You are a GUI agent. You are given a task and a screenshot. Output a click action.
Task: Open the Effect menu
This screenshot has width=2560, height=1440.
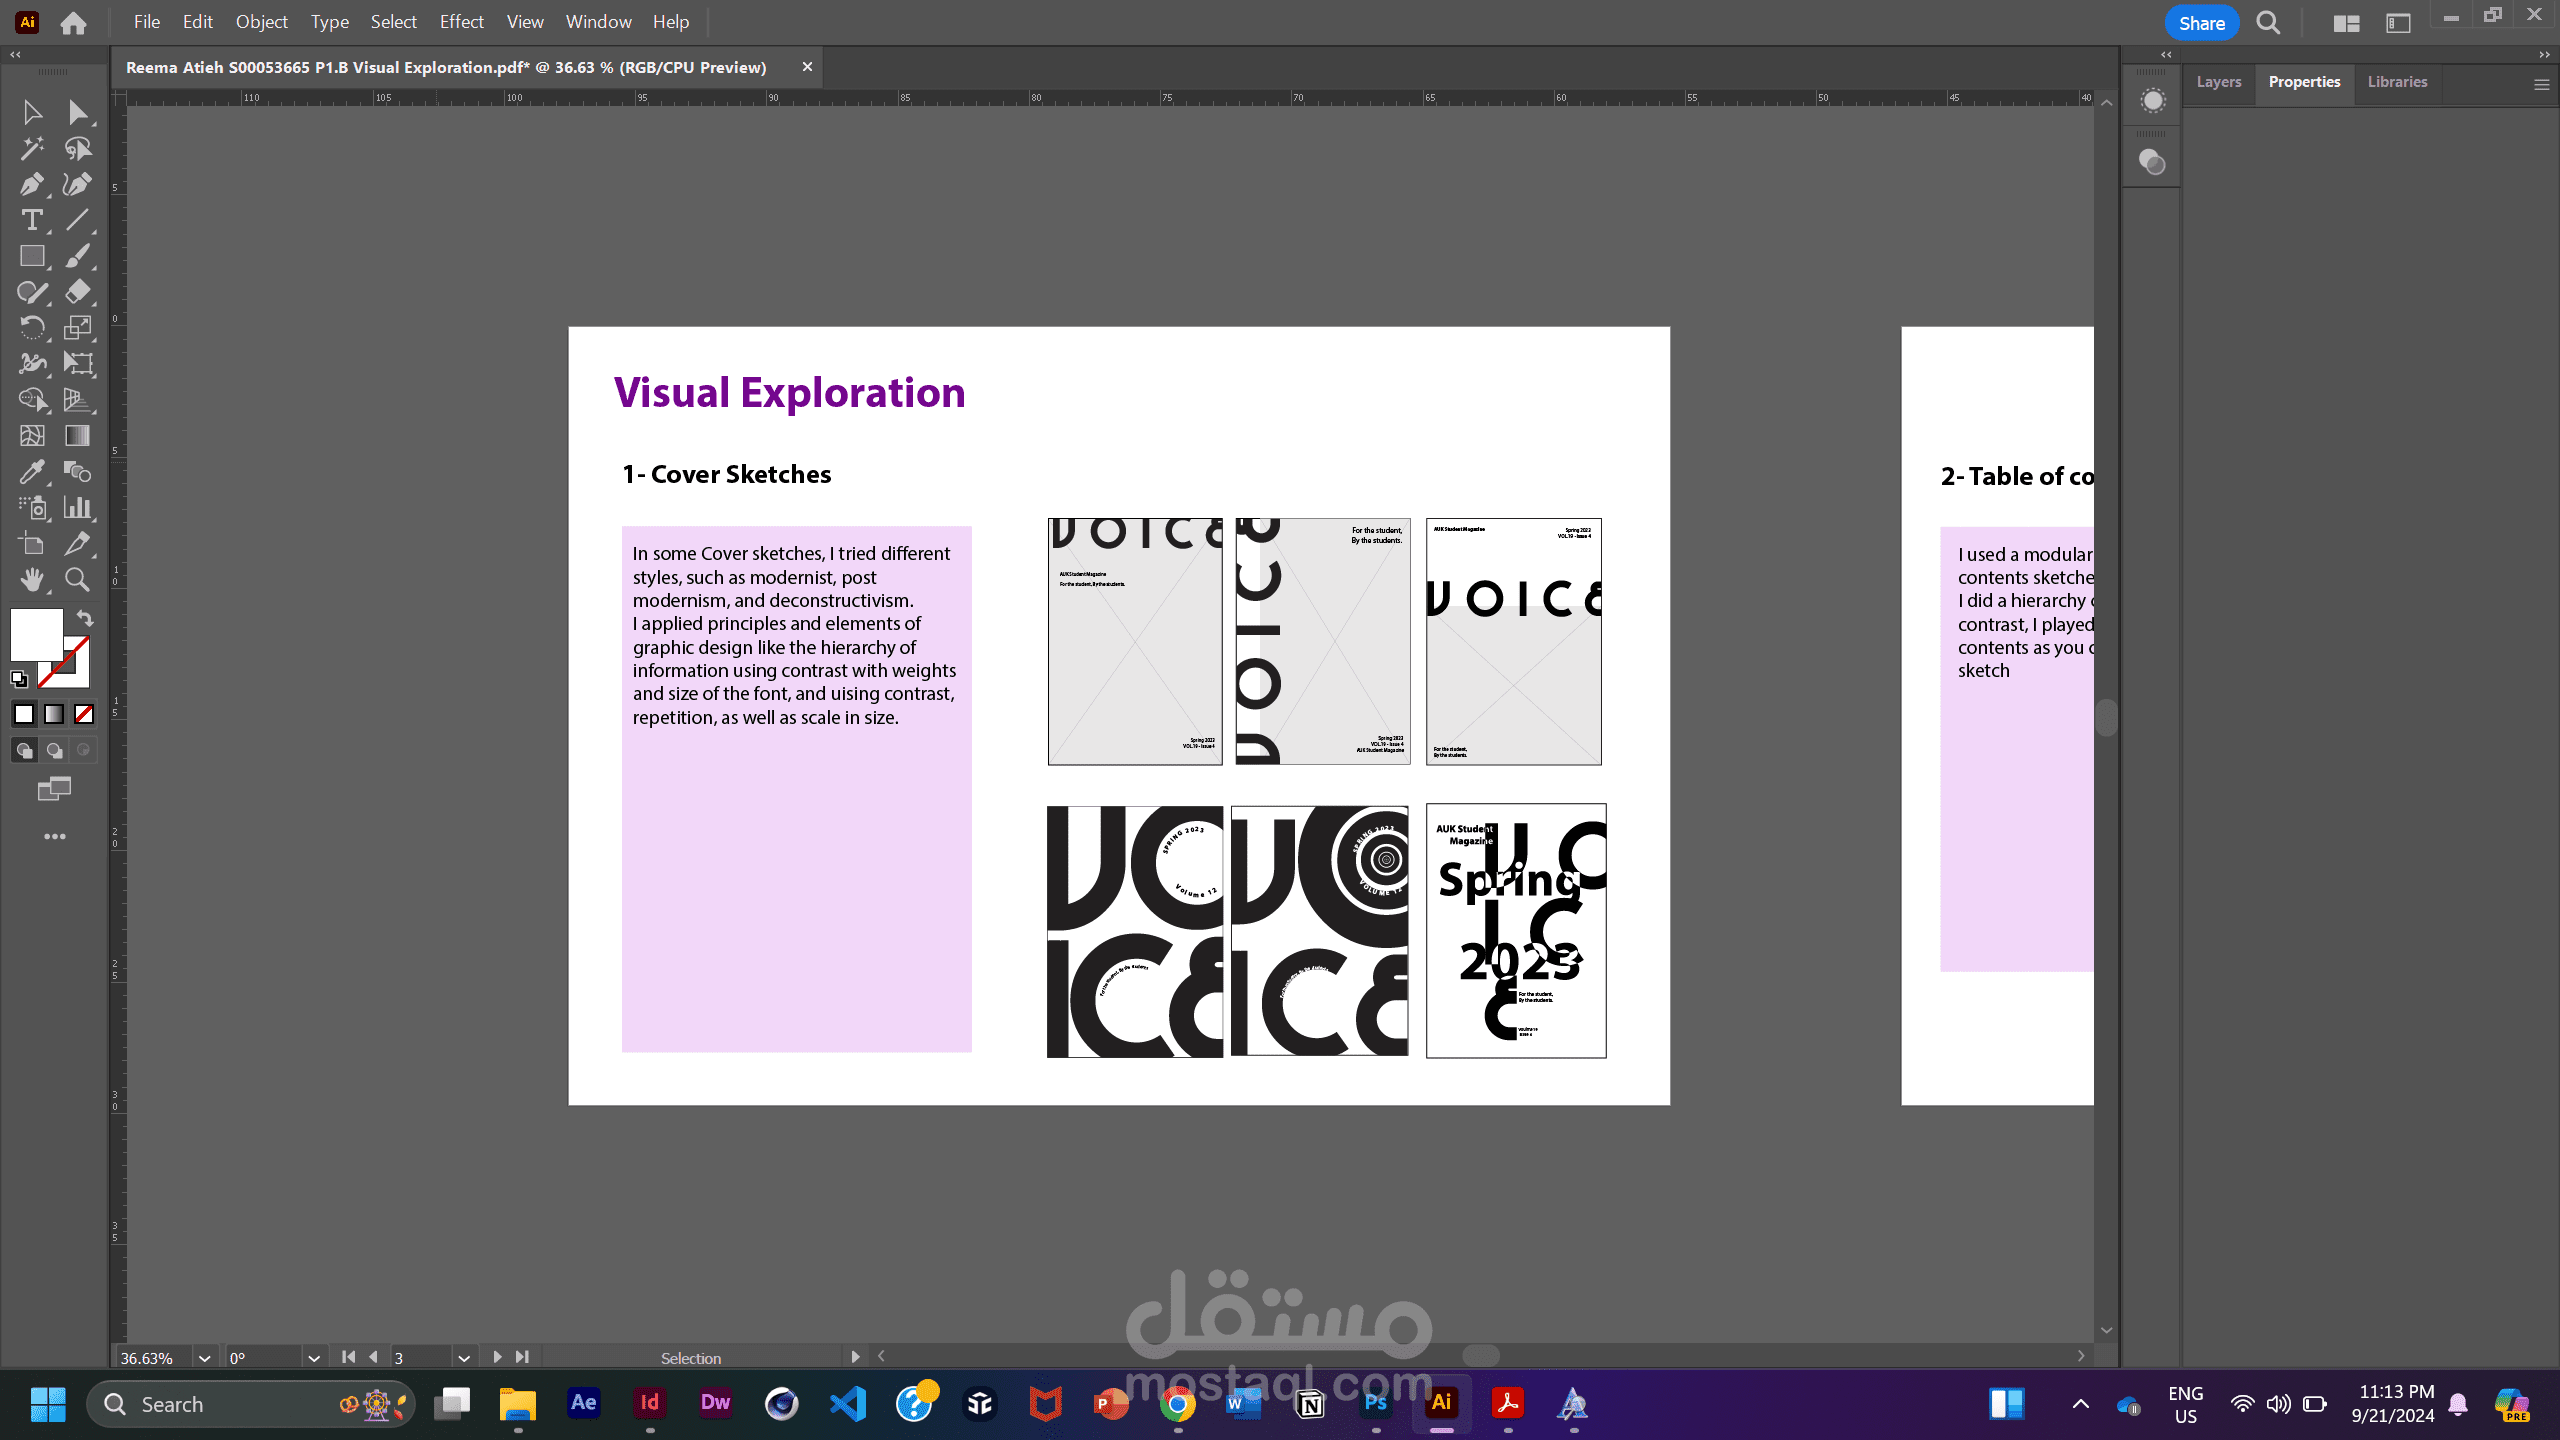tap(461, 22)
